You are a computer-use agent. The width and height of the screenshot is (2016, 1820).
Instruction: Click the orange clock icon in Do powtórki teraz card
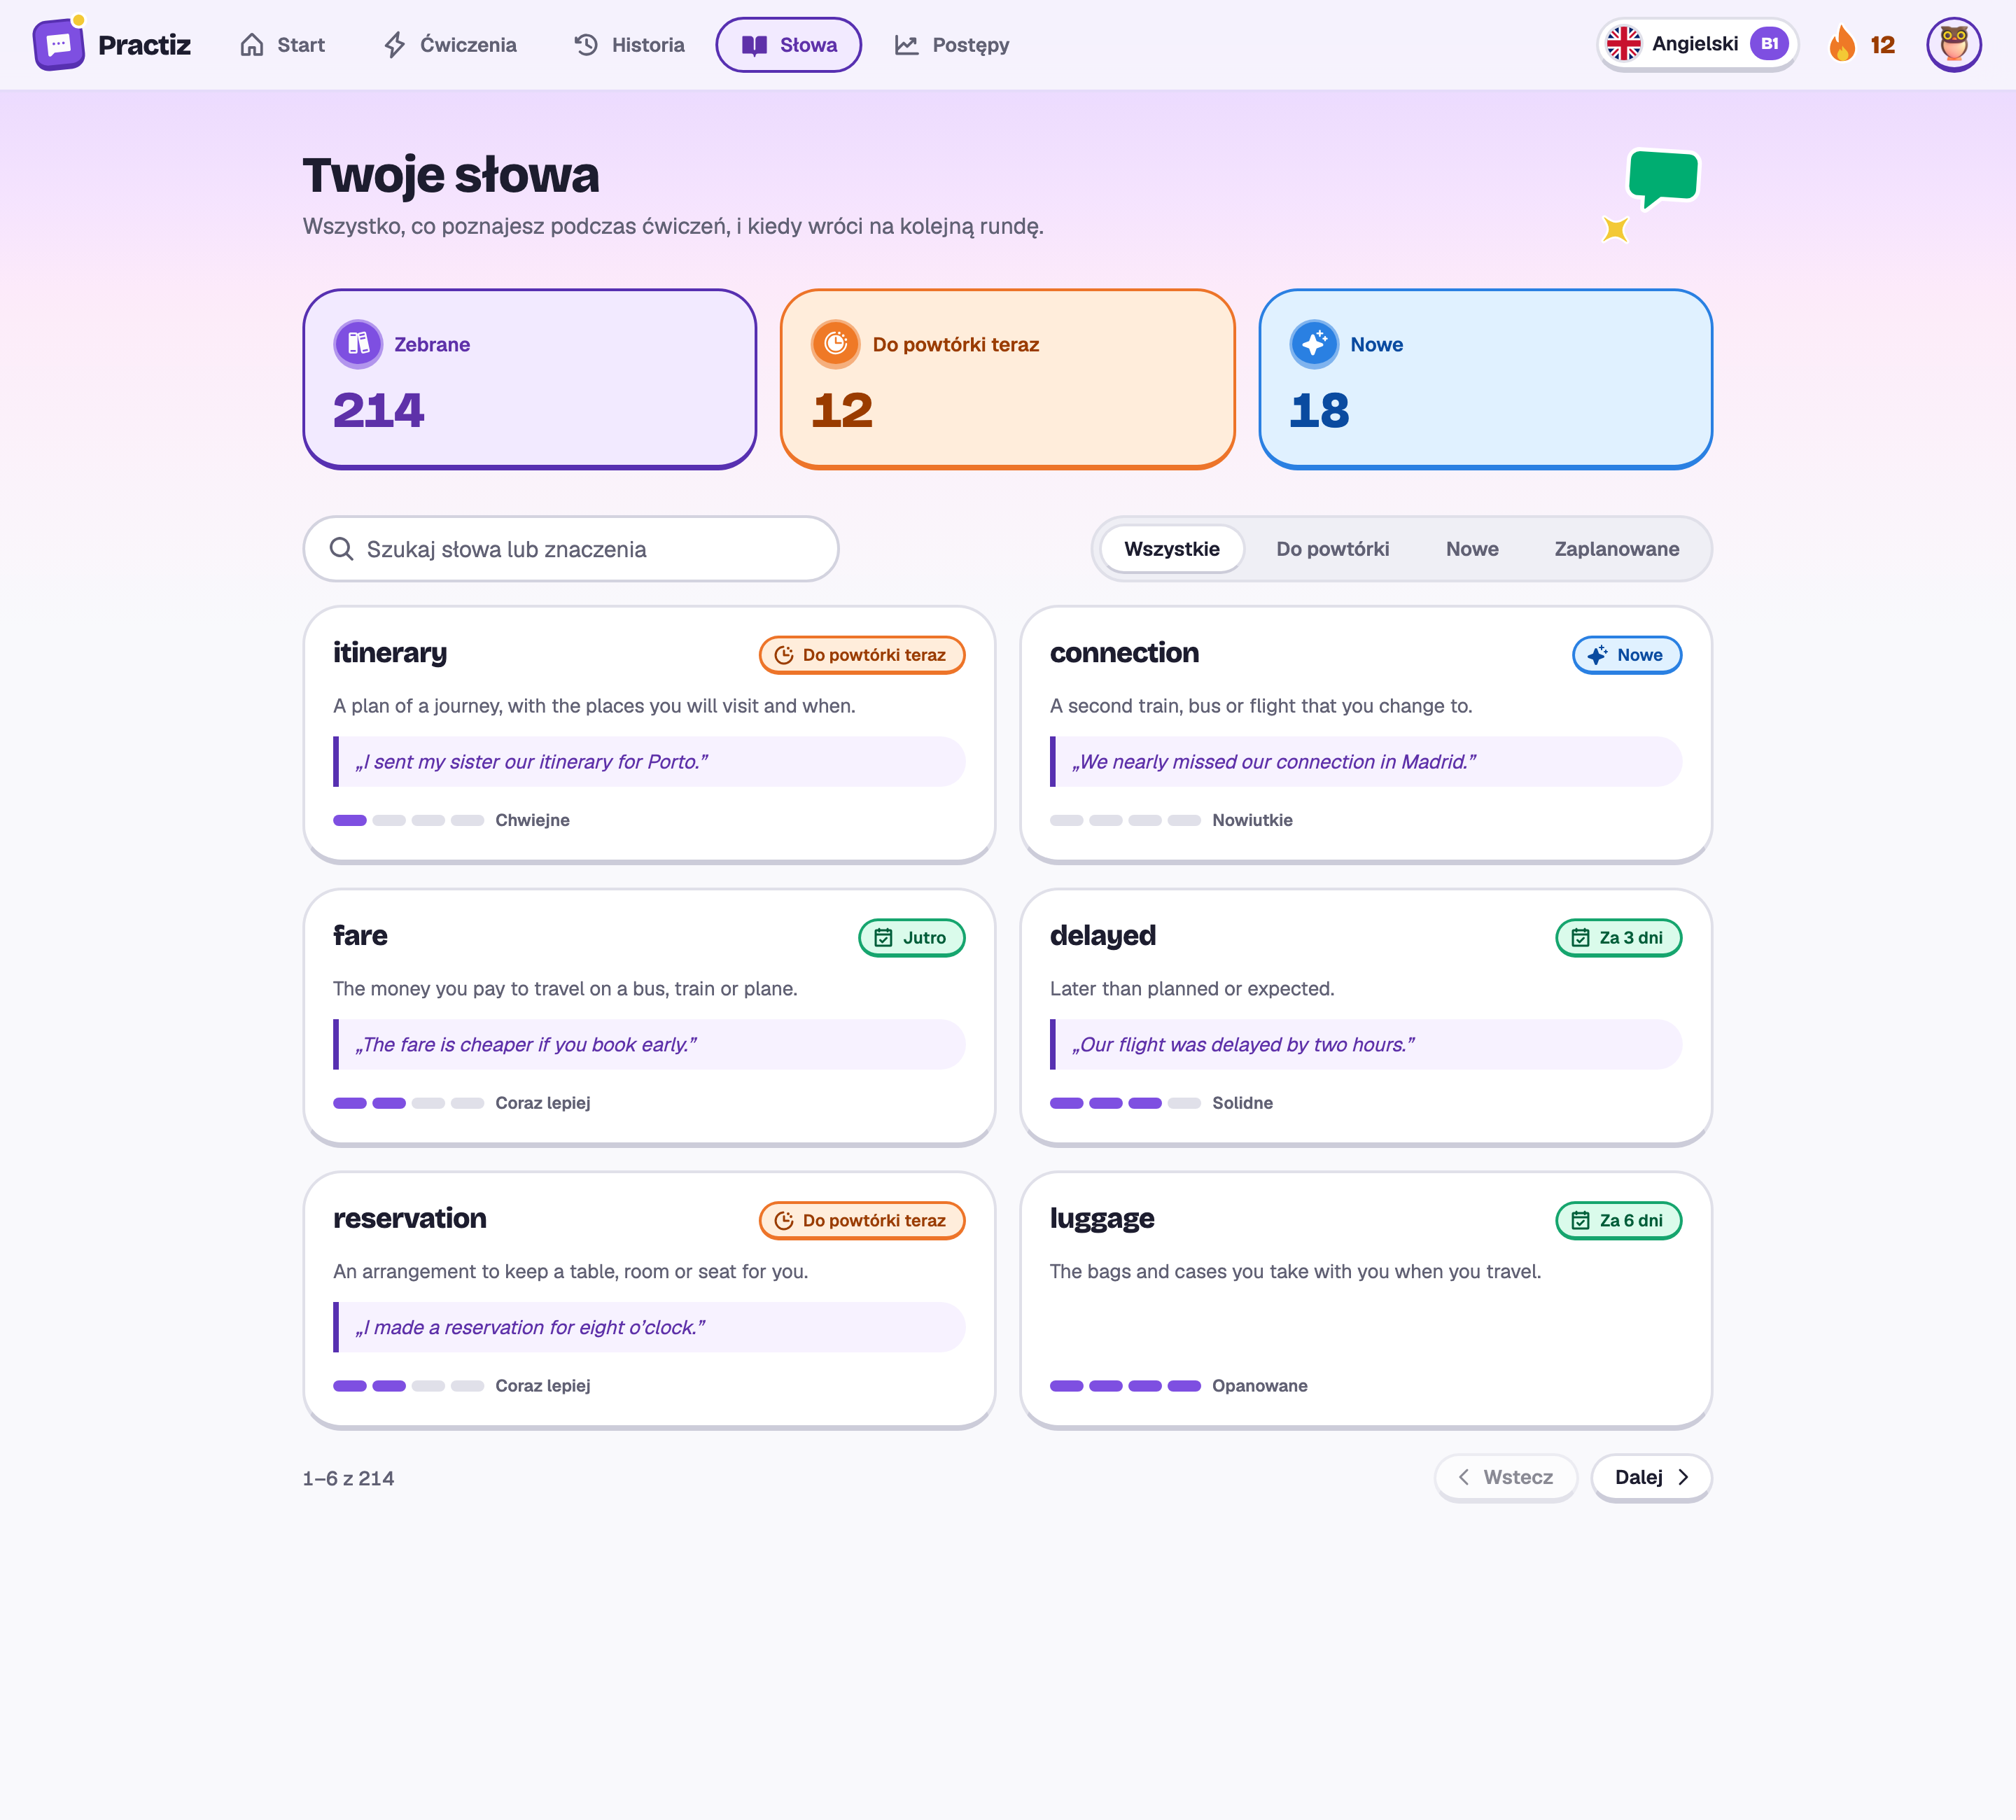tap(835, 344)
